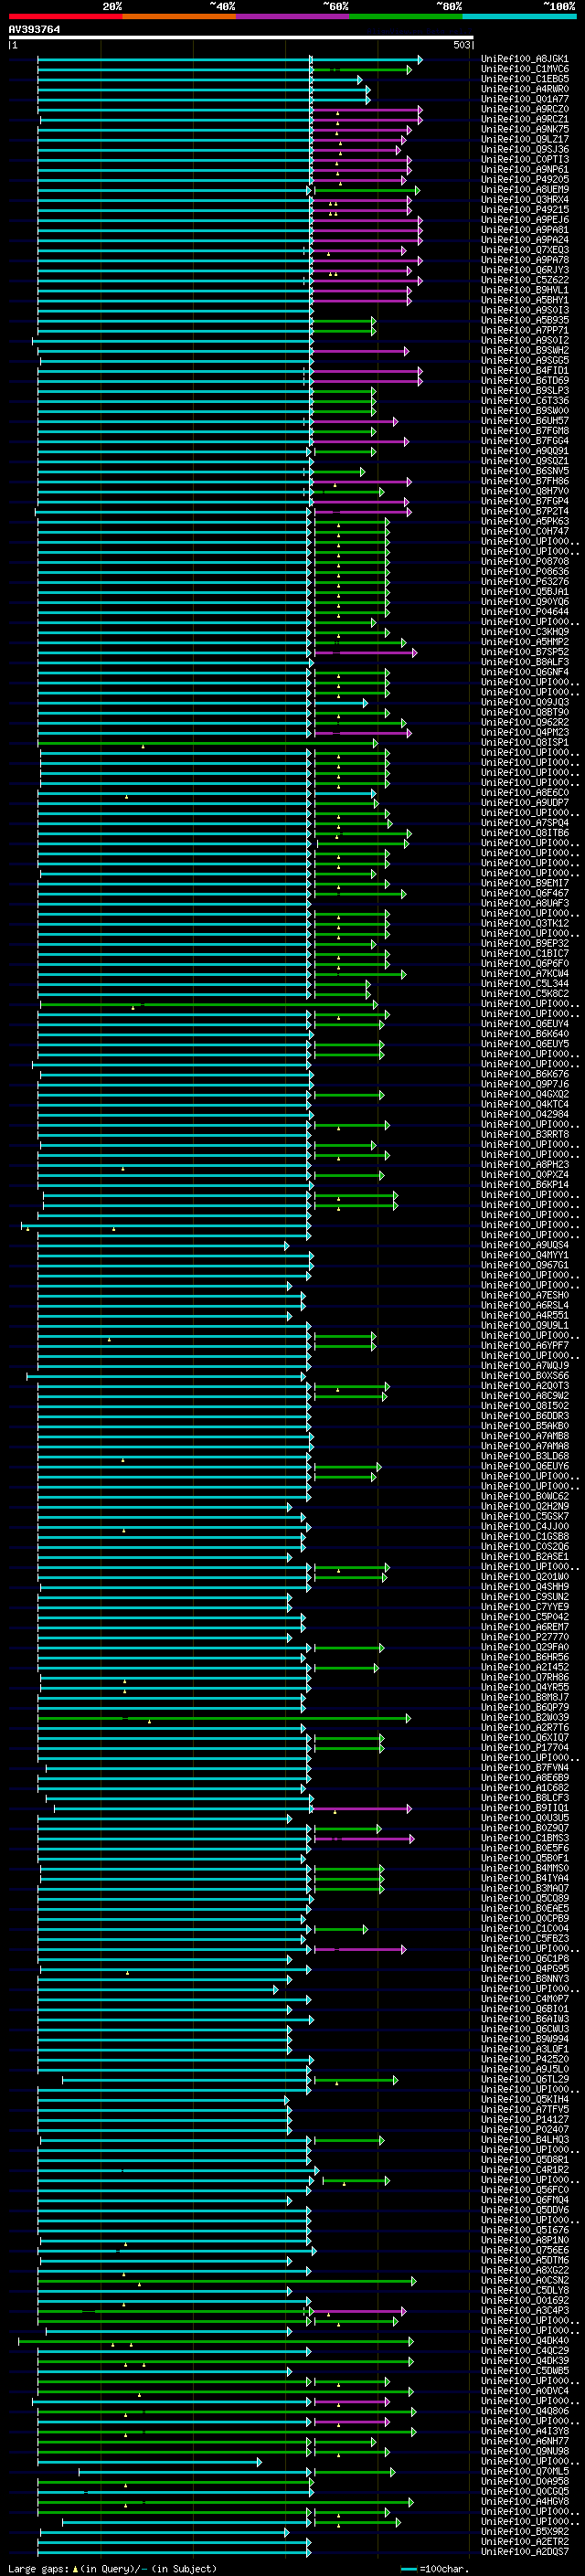Open hit UniRef100_Q01A77
Viewport: 585px width, 2576px height.
525,99
